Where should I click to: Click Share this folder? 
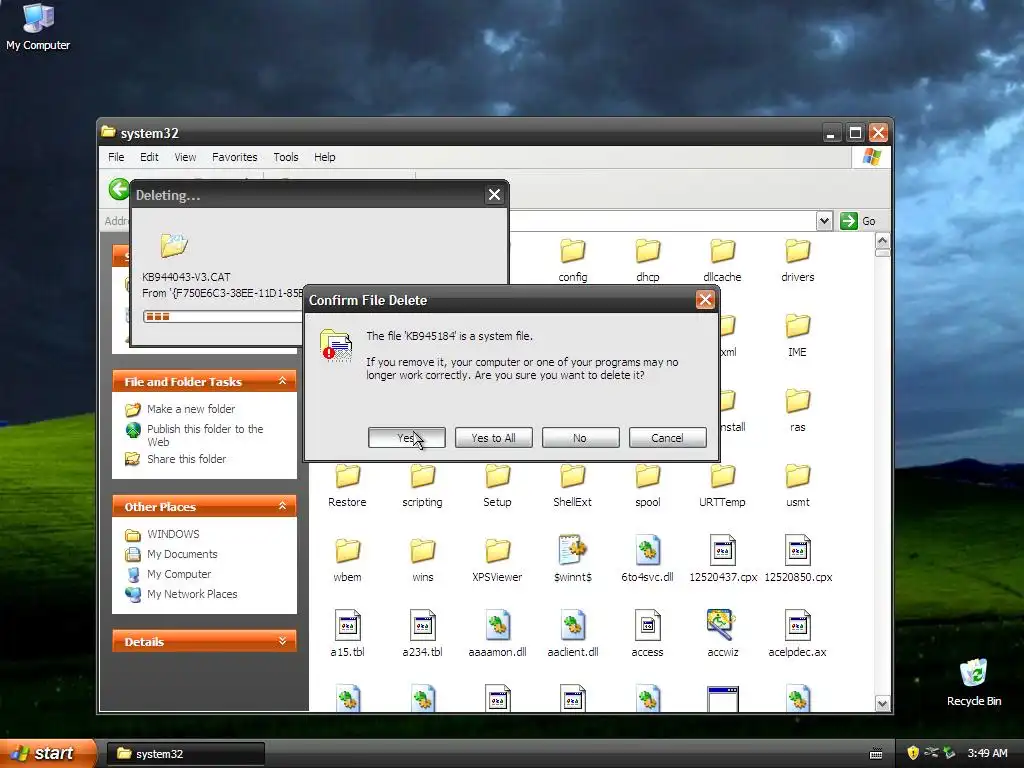[186, 459]
